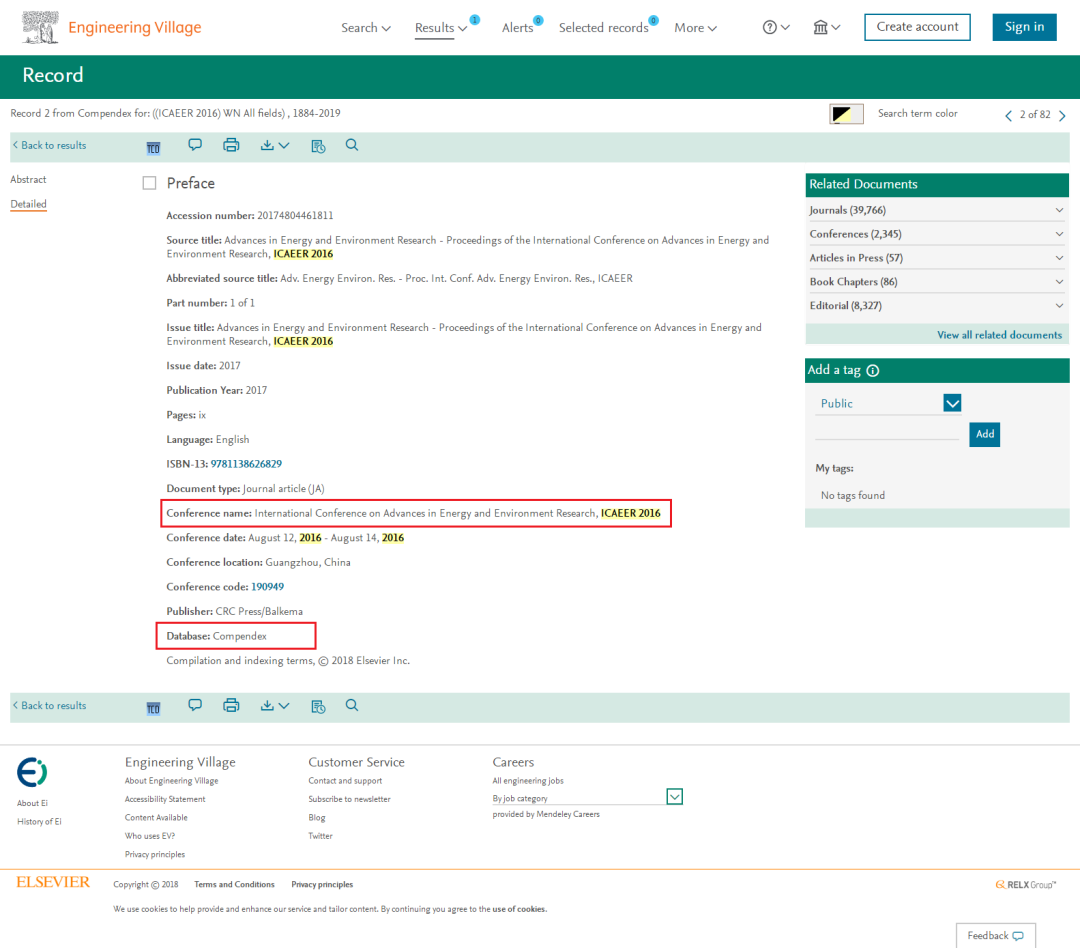Open ISBN-13 9781138626829 link
Viewport: 1080px width, 948px height.
click(x=246, y=464)
